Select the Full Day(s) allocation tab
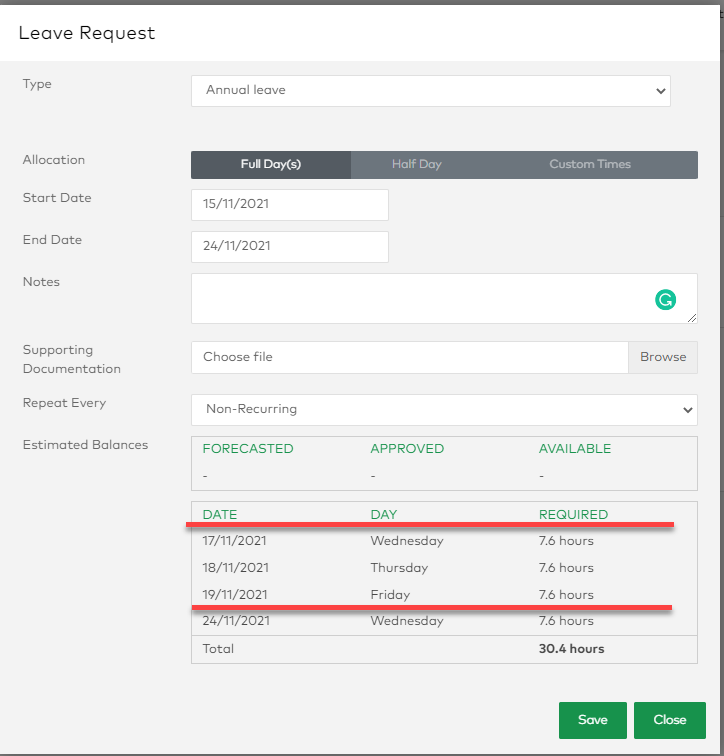Image resolution: width=724 pixels, height=756 pixels. pyautogui.click(x=271, y=164)
